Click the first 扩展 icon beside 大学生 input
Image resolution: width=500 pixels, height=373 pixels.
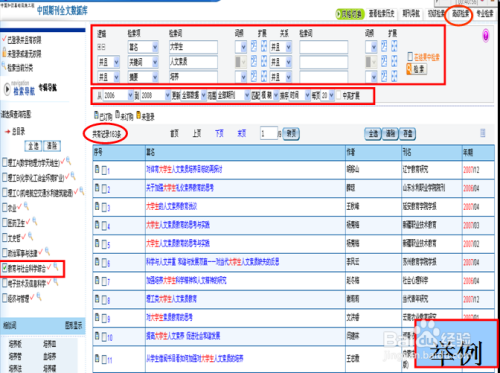(254, 46)
